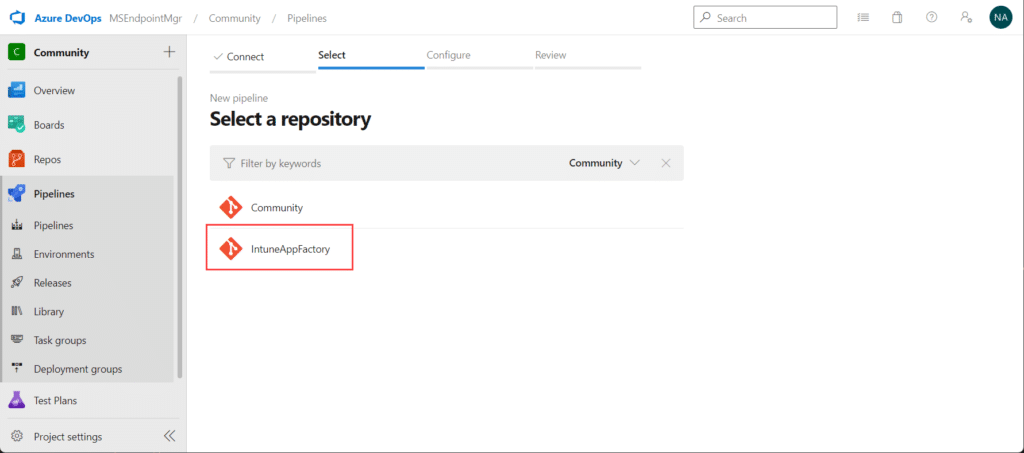
Task: Open the Azure DevOps home link
Action: point(68,18)
